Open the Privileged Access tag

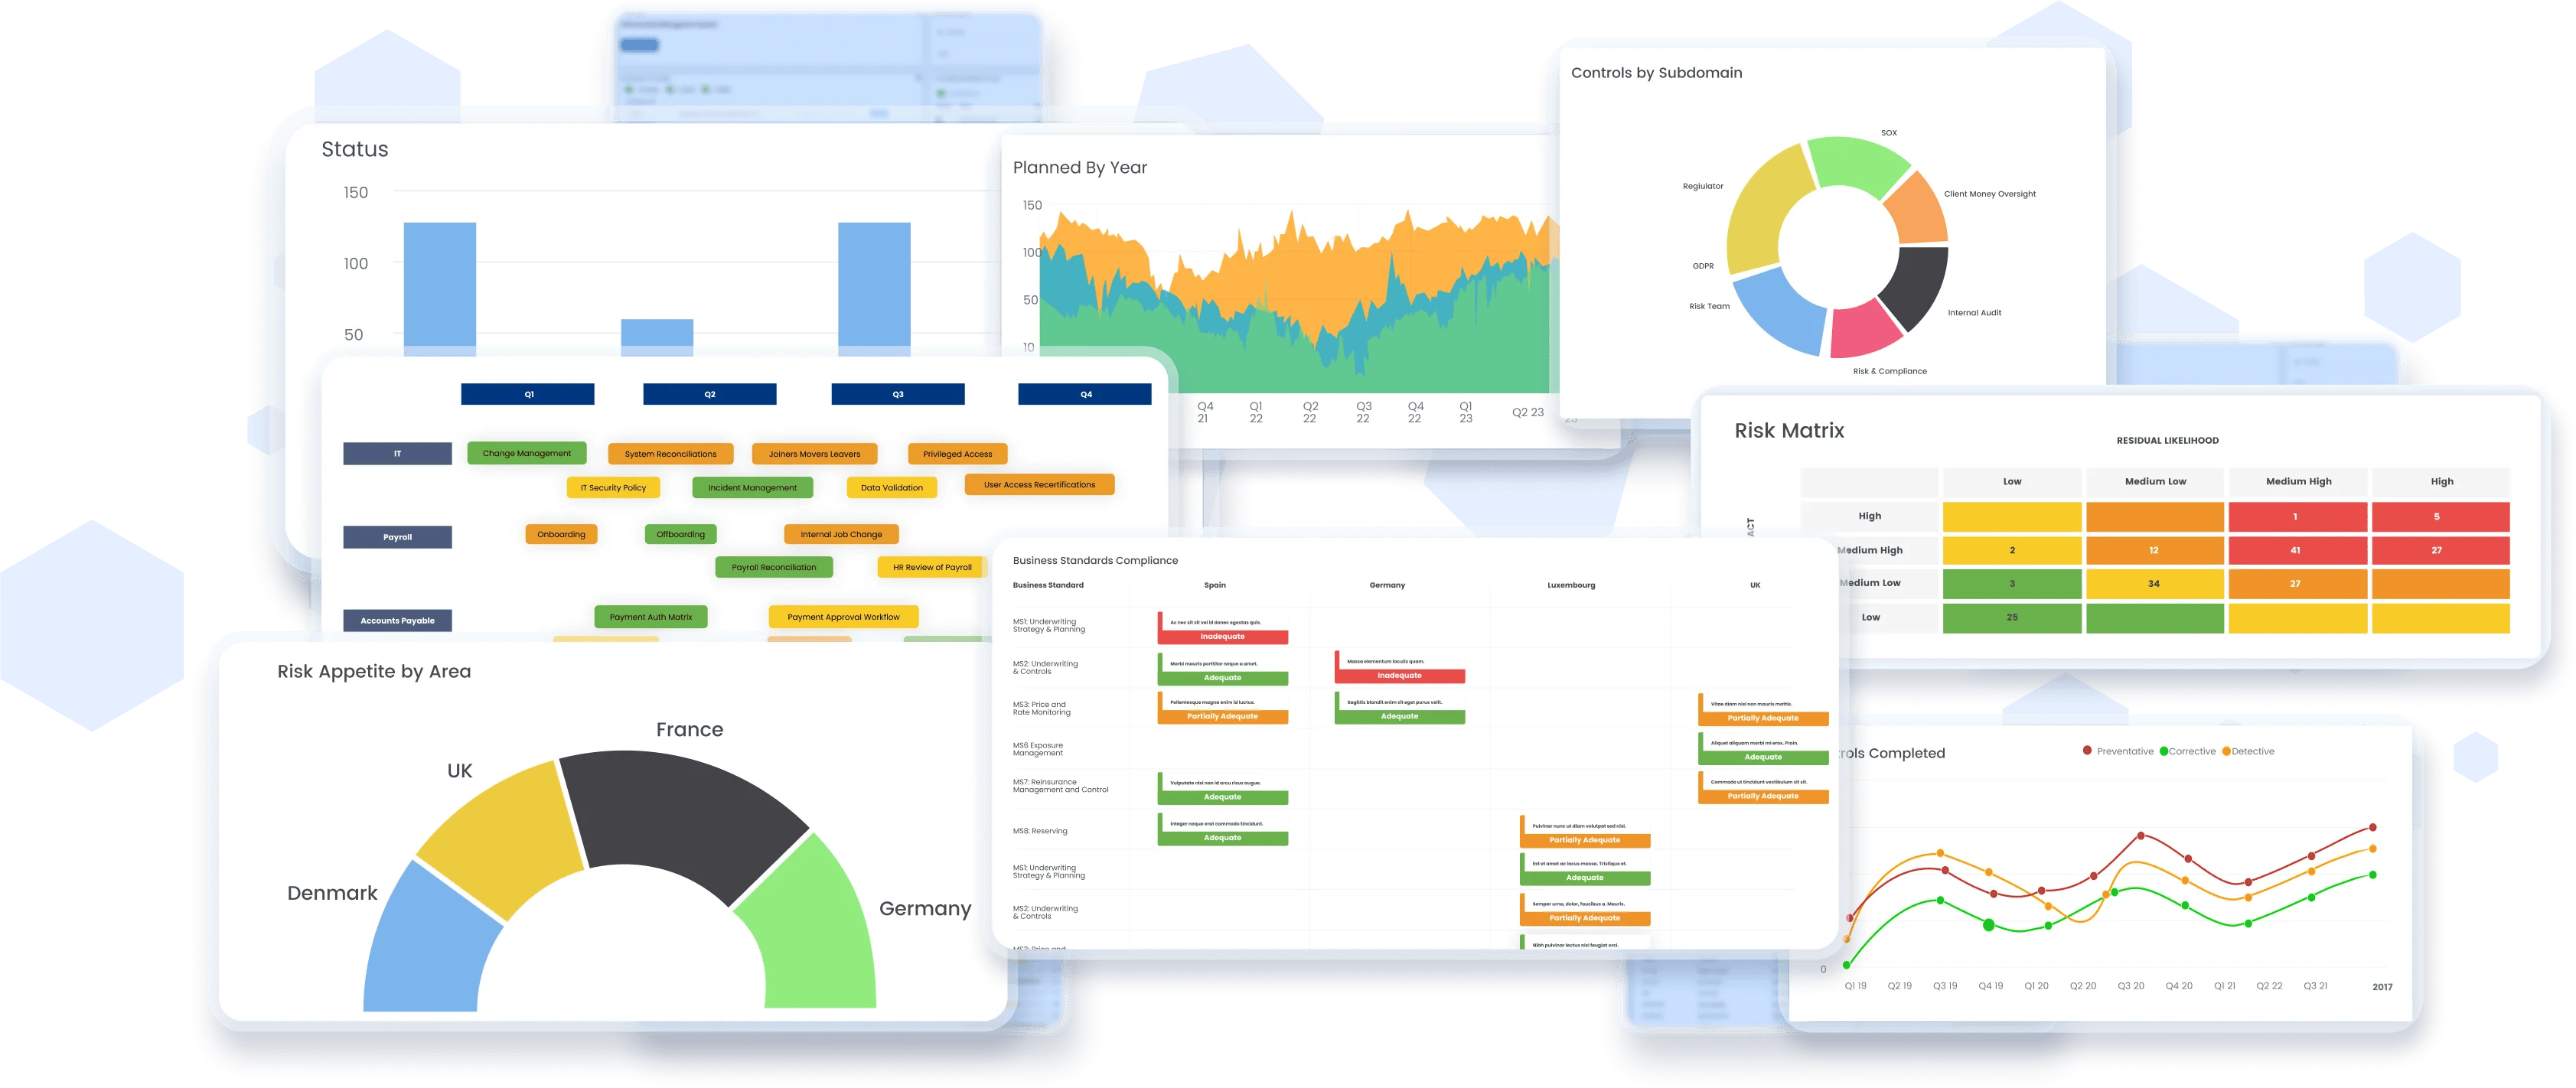coord(957,454)
